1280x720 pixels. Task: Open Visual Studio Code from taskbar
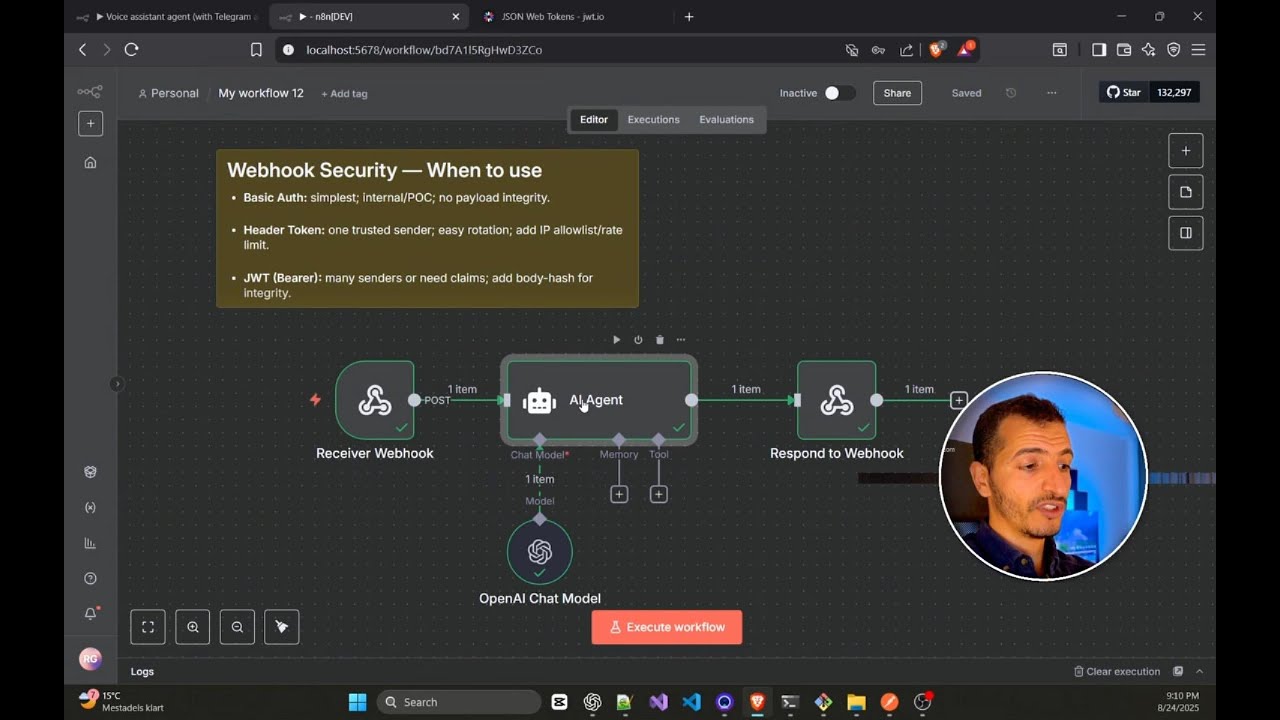coord(691,702)
